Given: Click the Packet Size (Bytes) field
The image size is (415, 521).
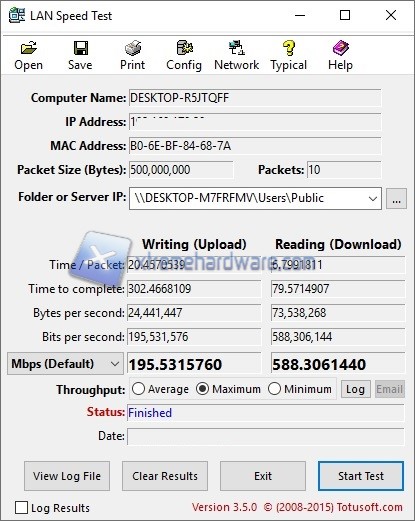Looking at the screenshot, I should click(x=181, y=170).
